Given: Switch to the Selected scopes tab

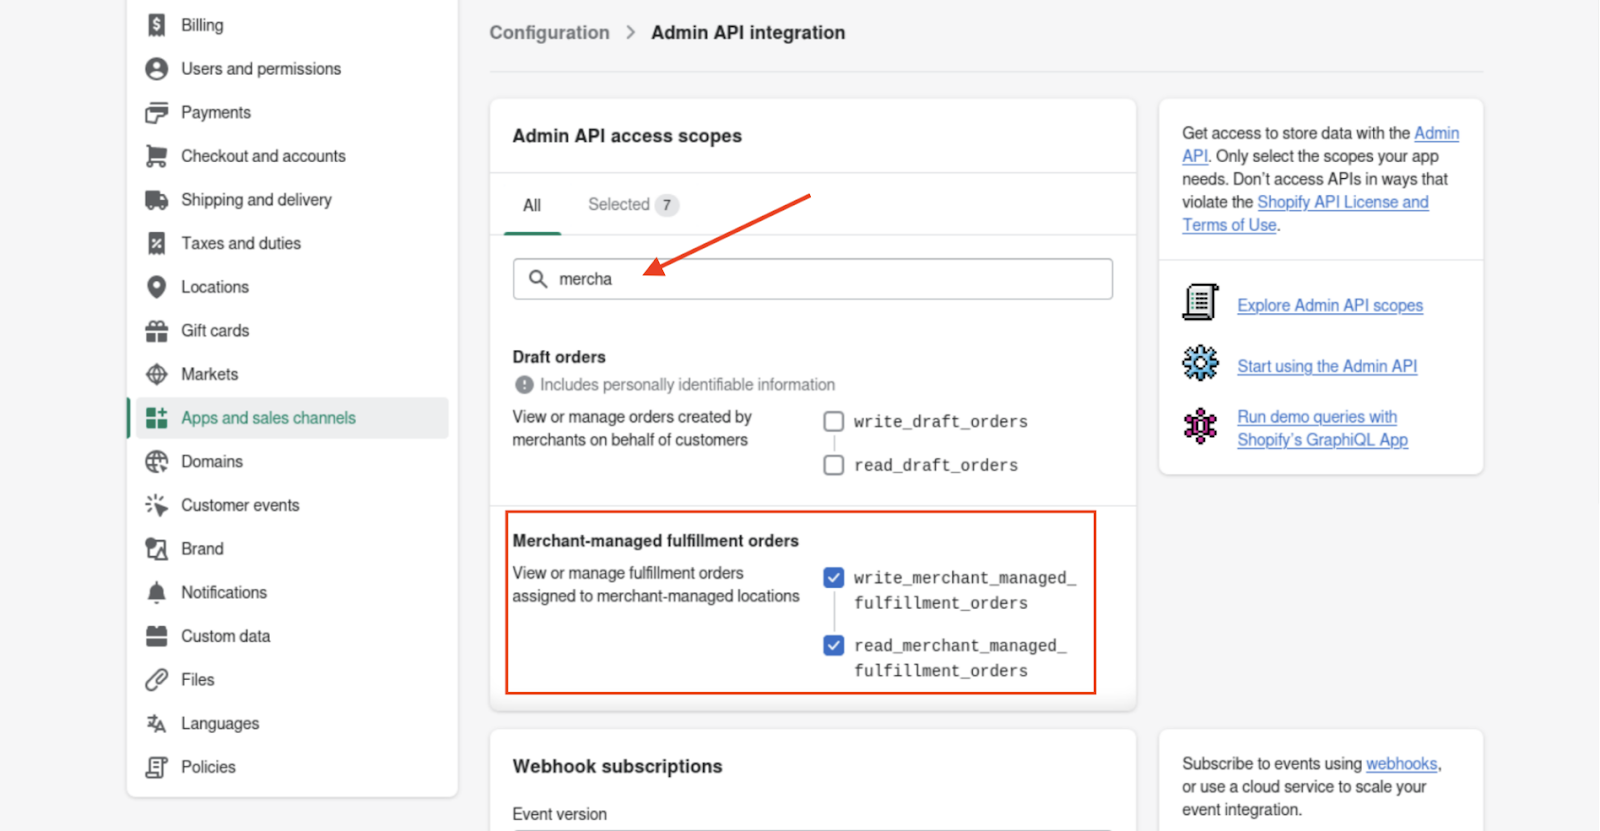Looking at the screenshot, I should [x=632, y=205].
